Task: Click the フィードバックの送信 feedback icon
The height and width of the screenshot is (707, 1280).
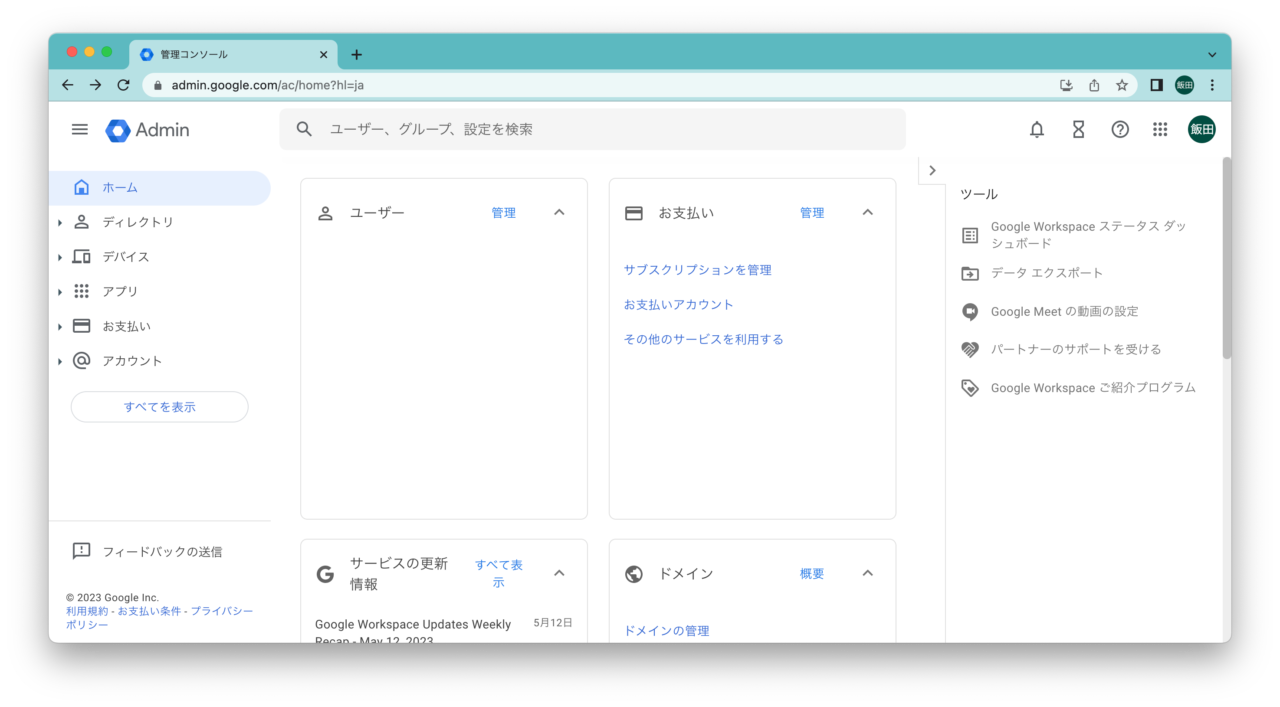Action: point(82,551)
